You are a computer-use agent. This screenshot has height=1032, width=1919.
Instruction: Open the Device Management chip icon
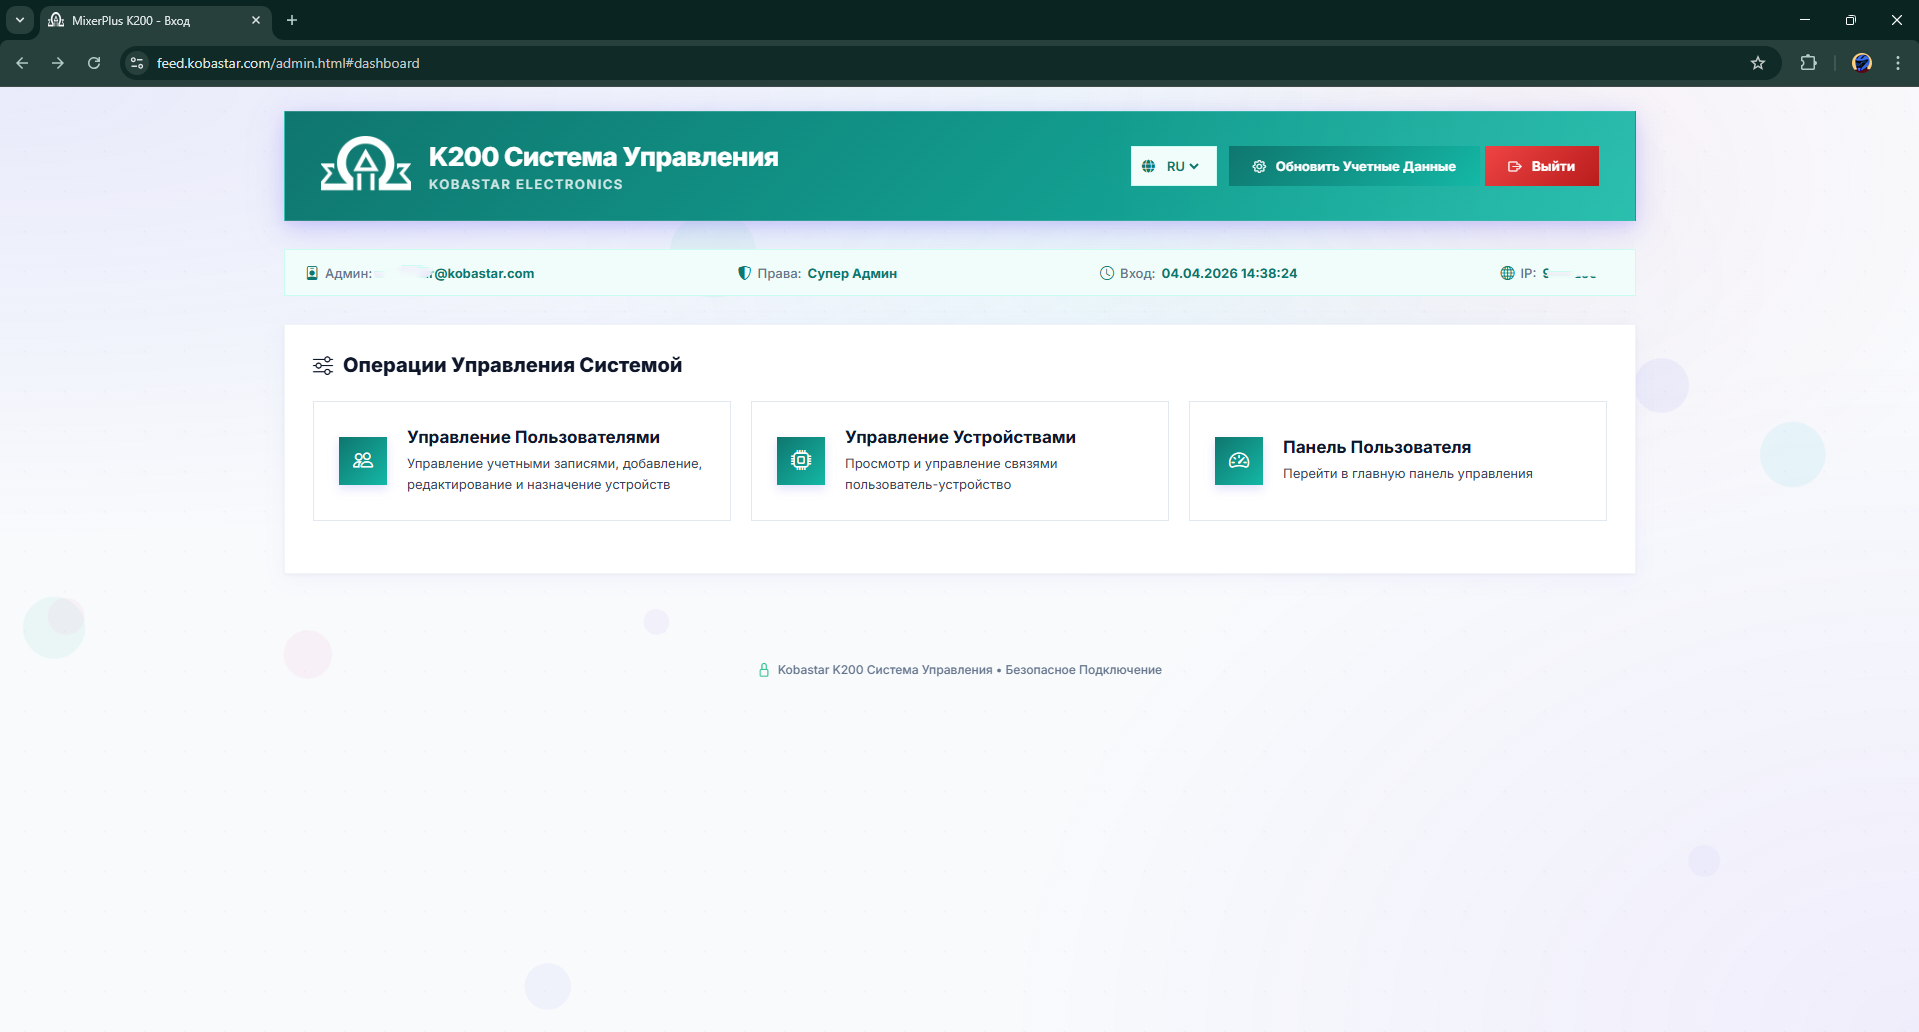[x=801, y=461]
